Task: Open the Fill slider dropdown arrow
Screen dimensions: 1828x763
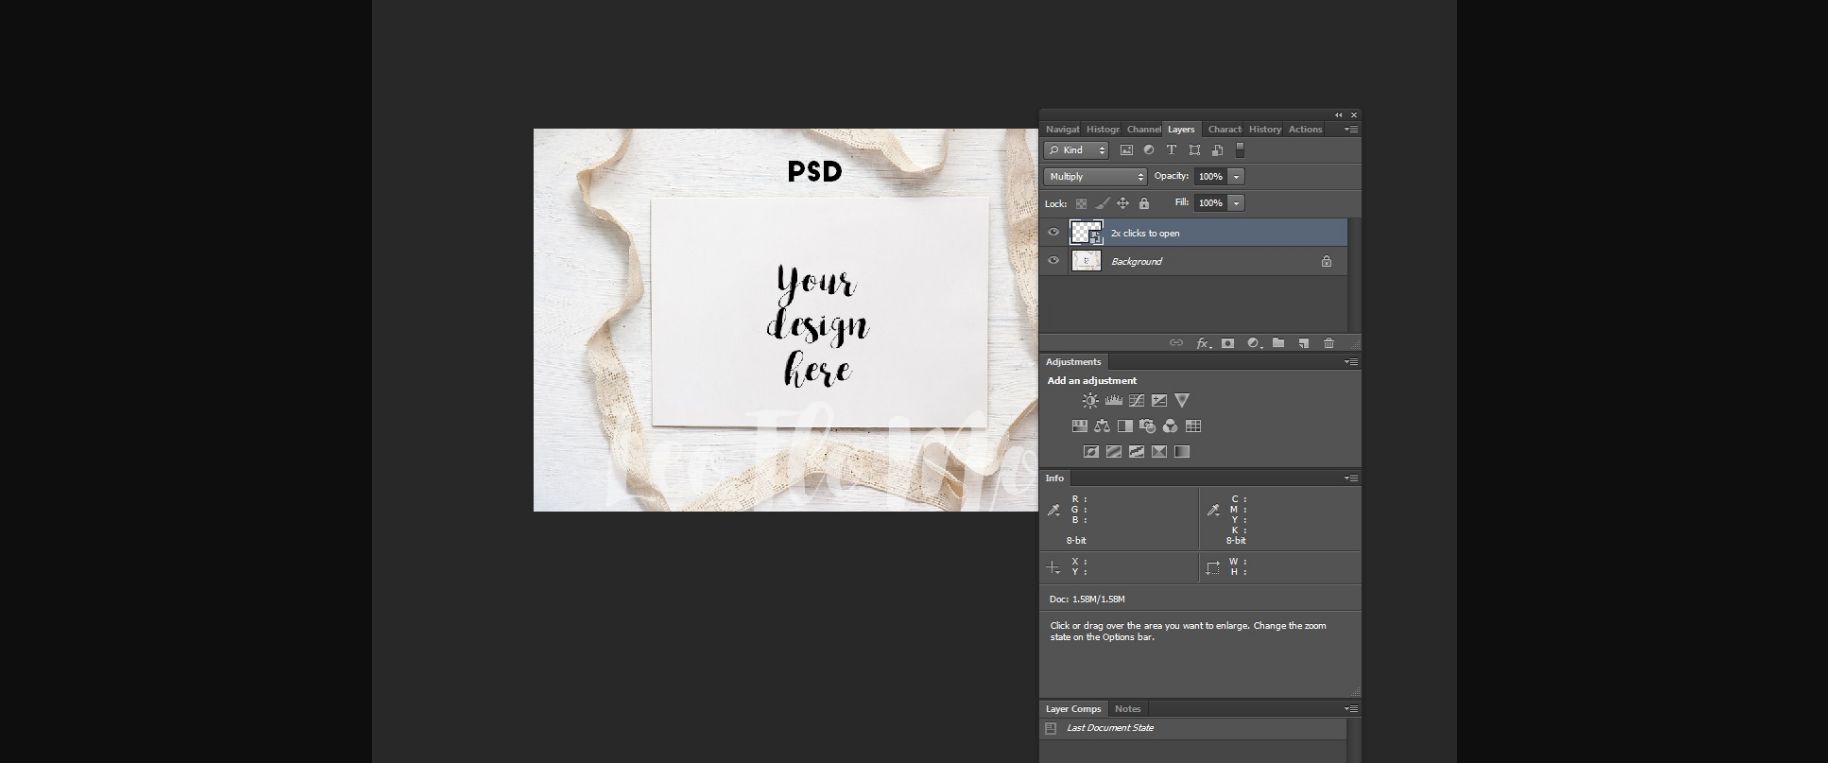Action: [1237, 203]
